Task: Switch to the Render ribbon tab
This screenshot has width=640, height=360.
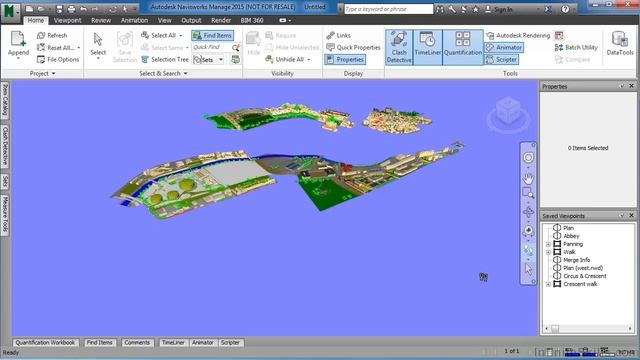Action: point(221,20)
